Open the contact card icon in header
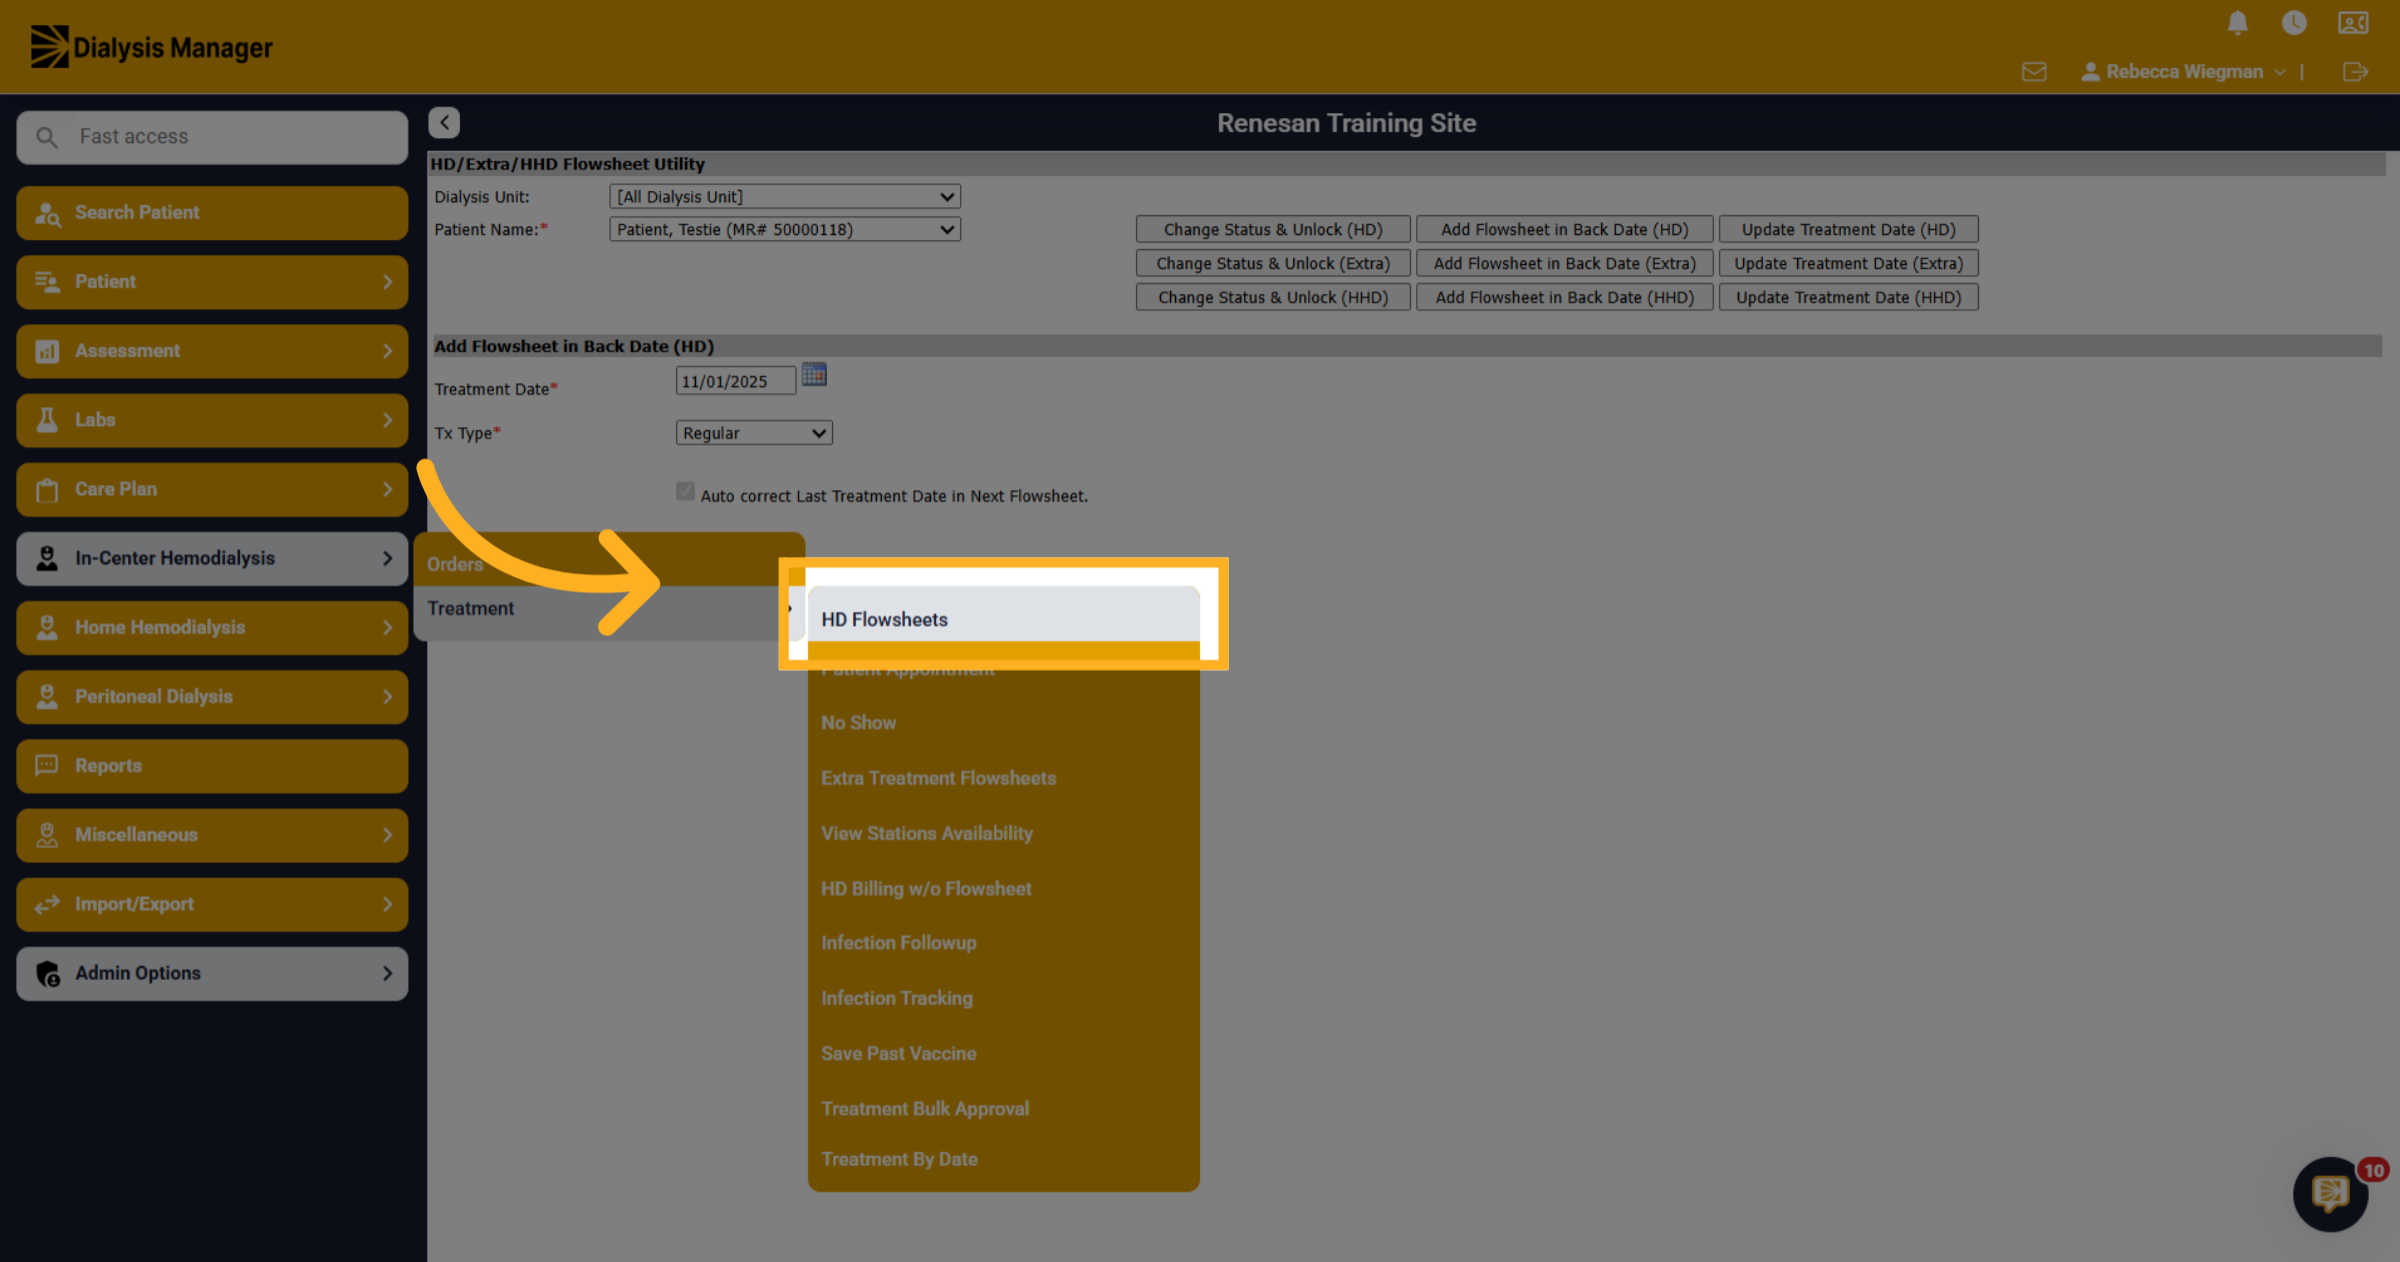2400x1262 pixels. click(x=2353, y=23)
